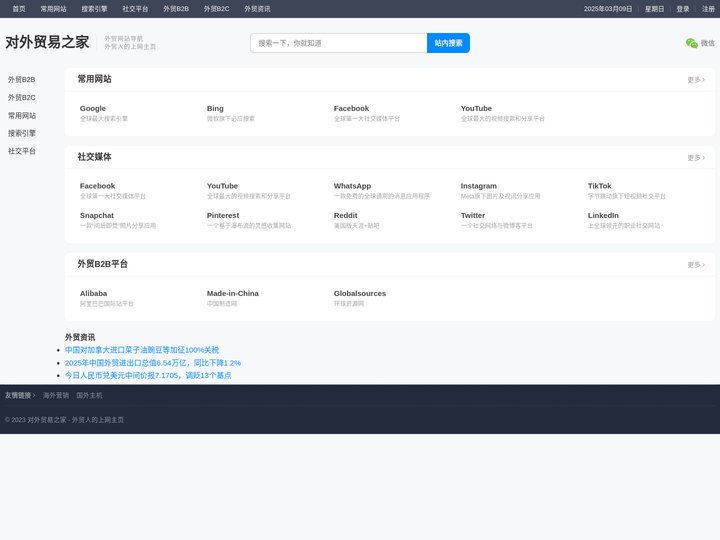
Task: Click the 国外主机 friendly link in the footer
Action: coord(89,395)
